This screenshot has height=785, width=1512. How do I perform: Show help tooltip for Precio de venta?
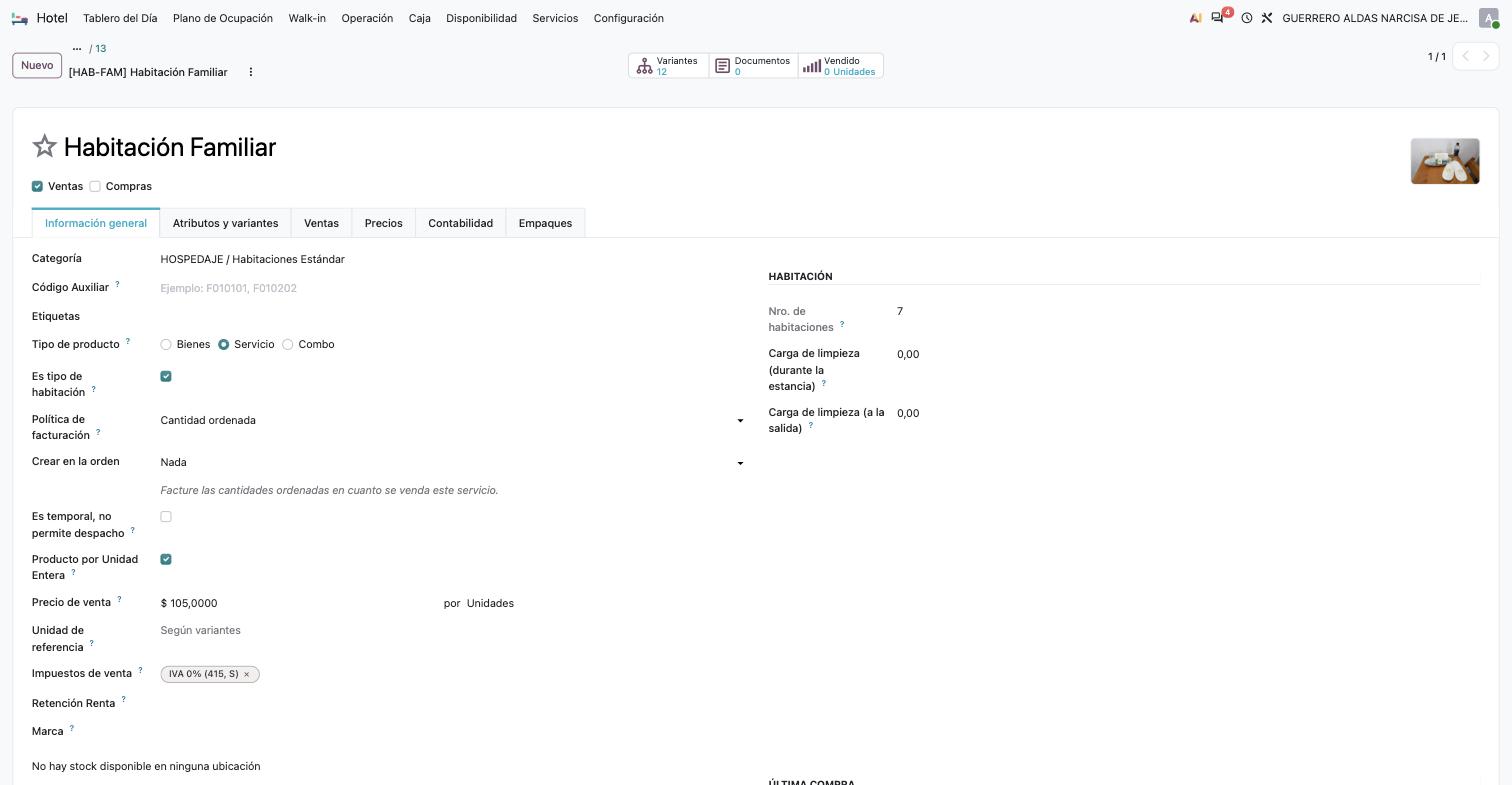[119, 600]
